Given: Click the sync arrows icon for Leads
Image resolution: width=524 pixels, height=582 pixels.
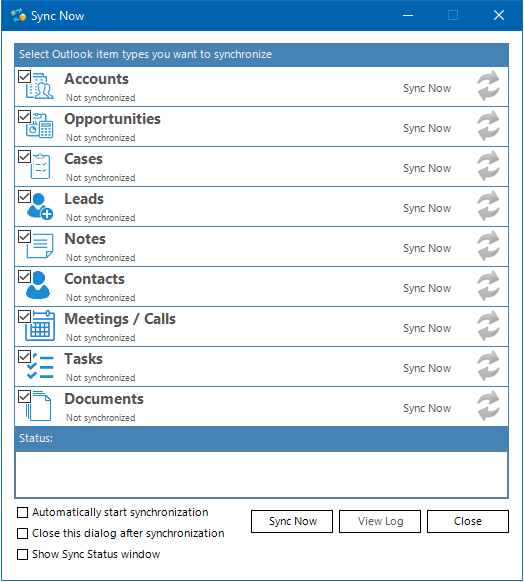Looking at the screenshot, I should point(488,206).
